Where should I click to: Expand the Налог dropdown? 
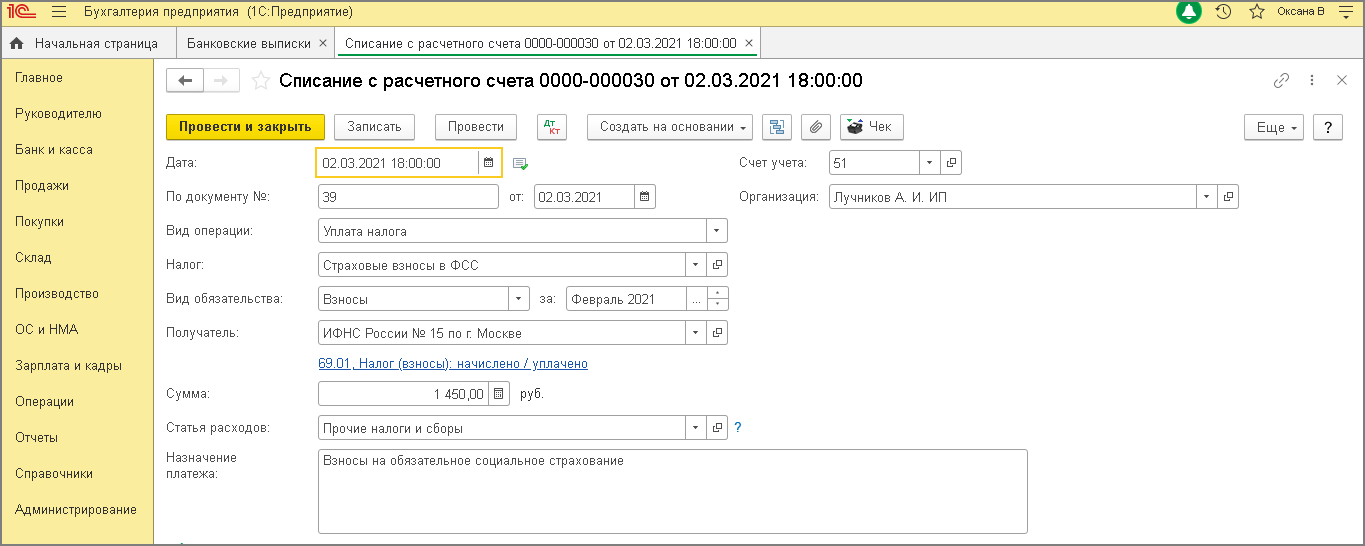coord(696,265)
